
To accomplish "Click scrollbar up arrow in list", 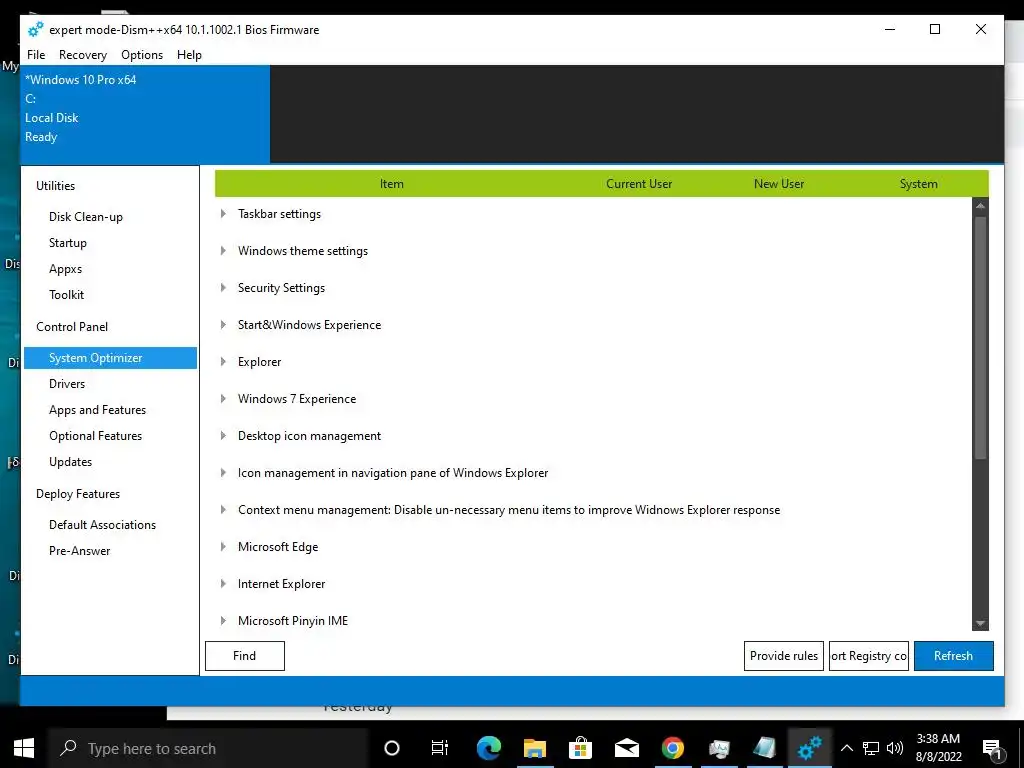I will 980,205.
